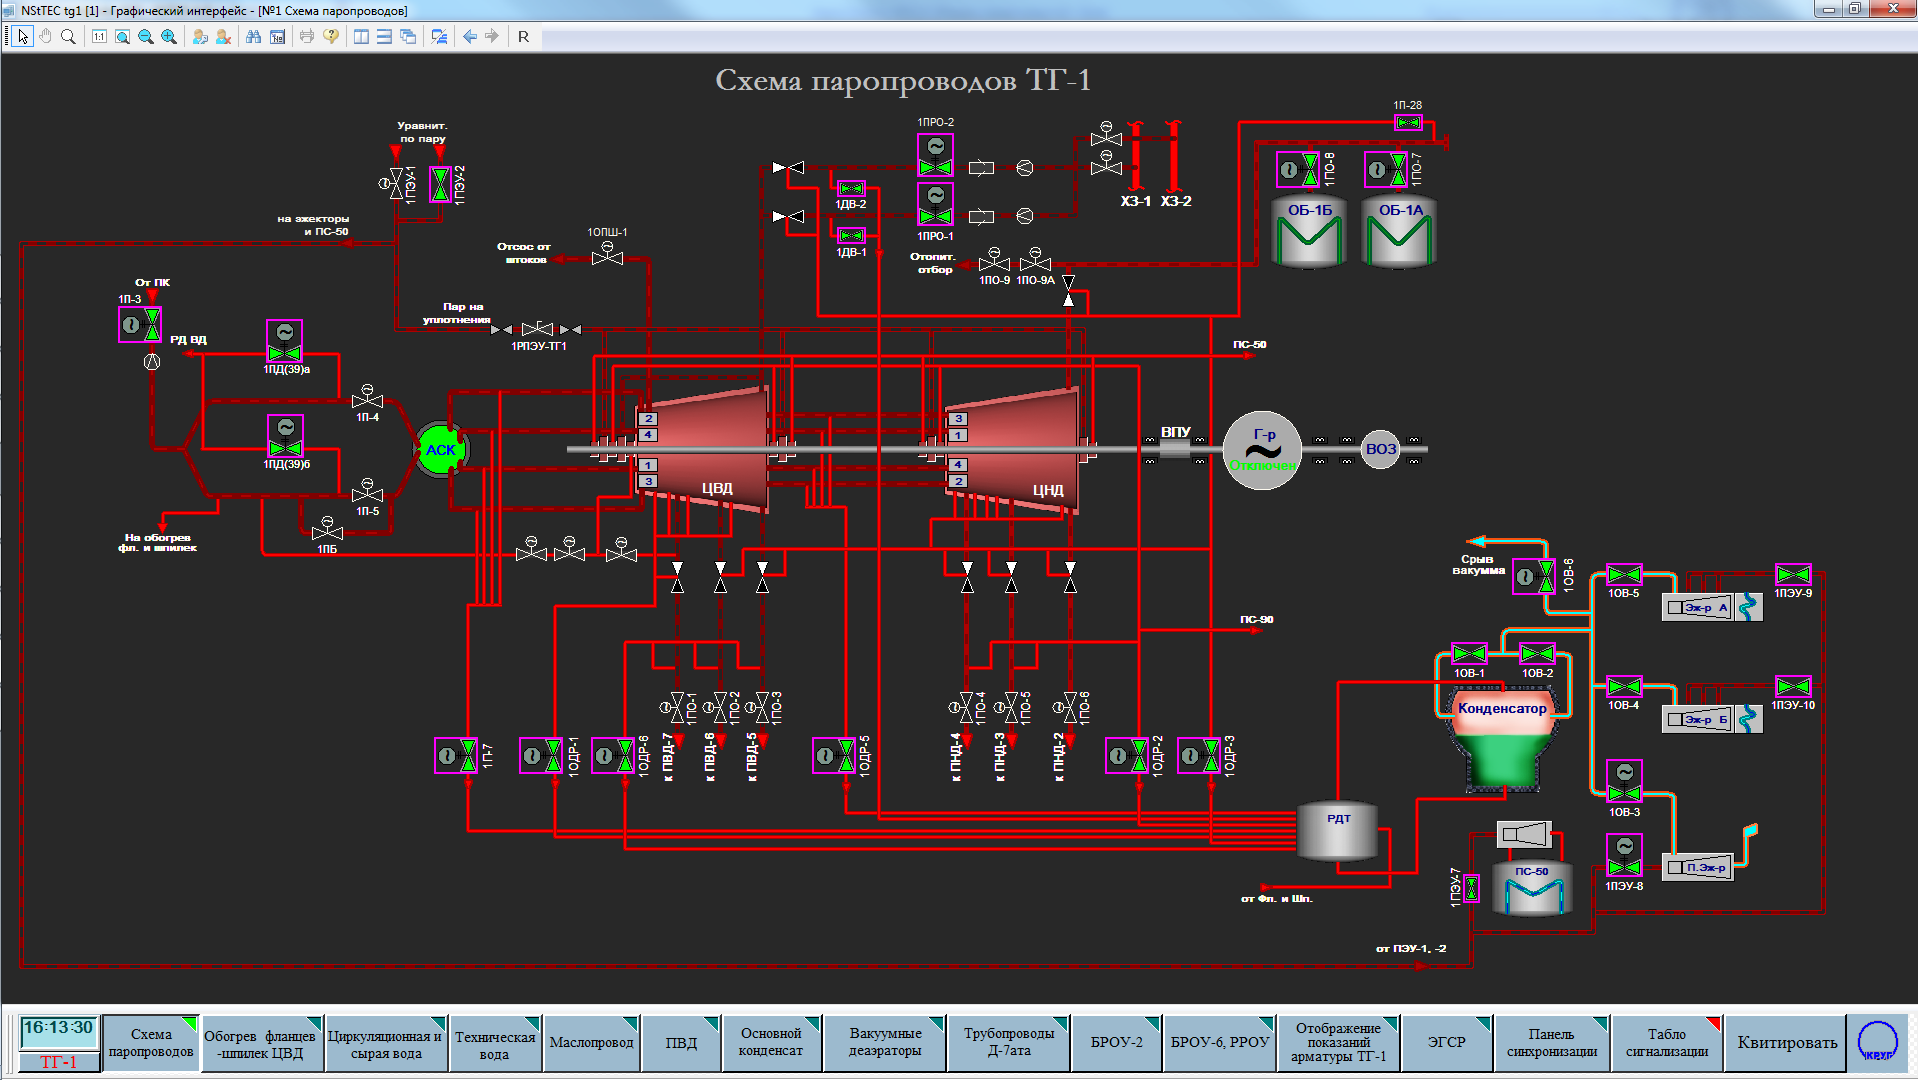Click the zoom out magnifier icon

click(146, 37)
